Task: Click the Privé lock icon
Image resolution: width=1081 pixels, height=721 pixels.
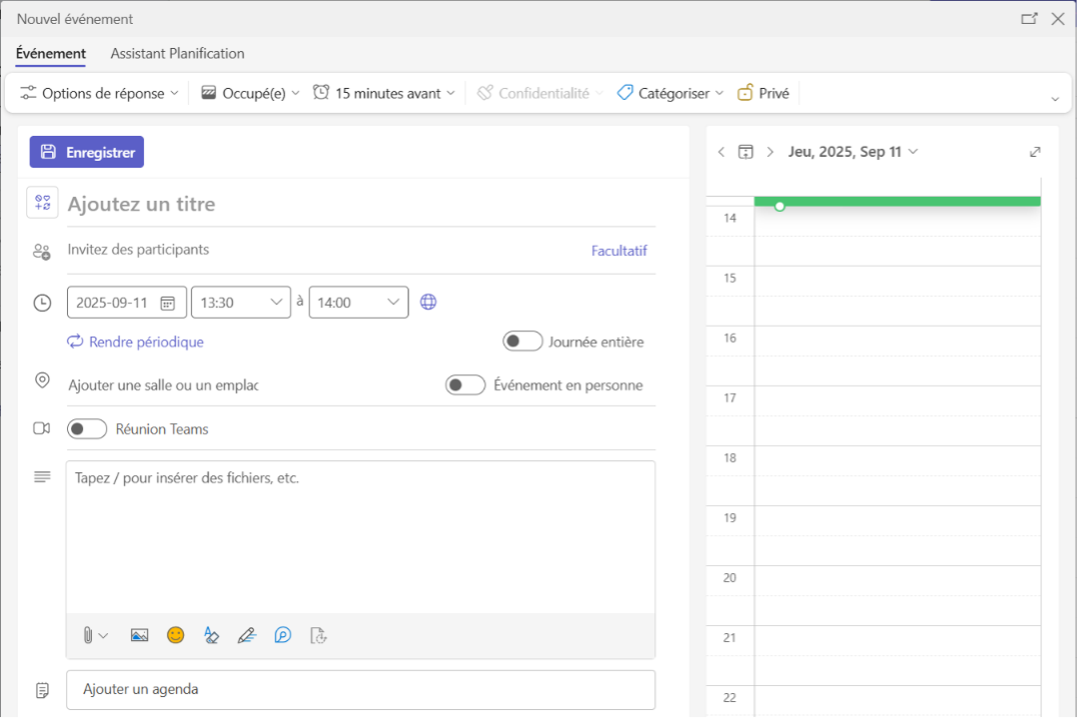Action: (745, 93)
